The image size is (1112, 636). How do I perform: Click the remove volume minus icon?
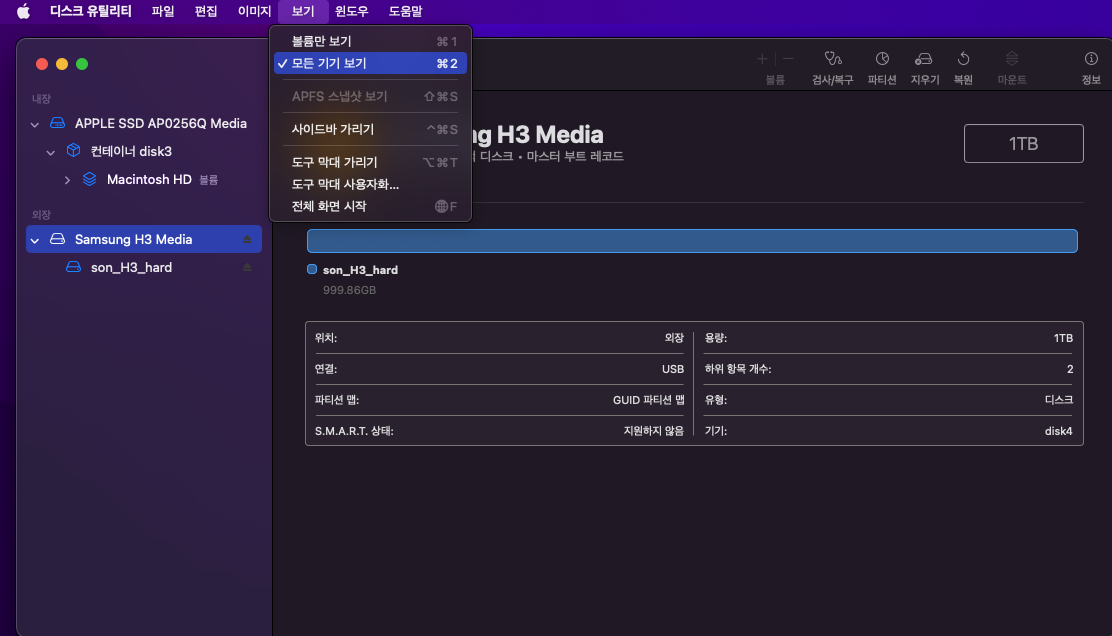click(x=788, y=59)
